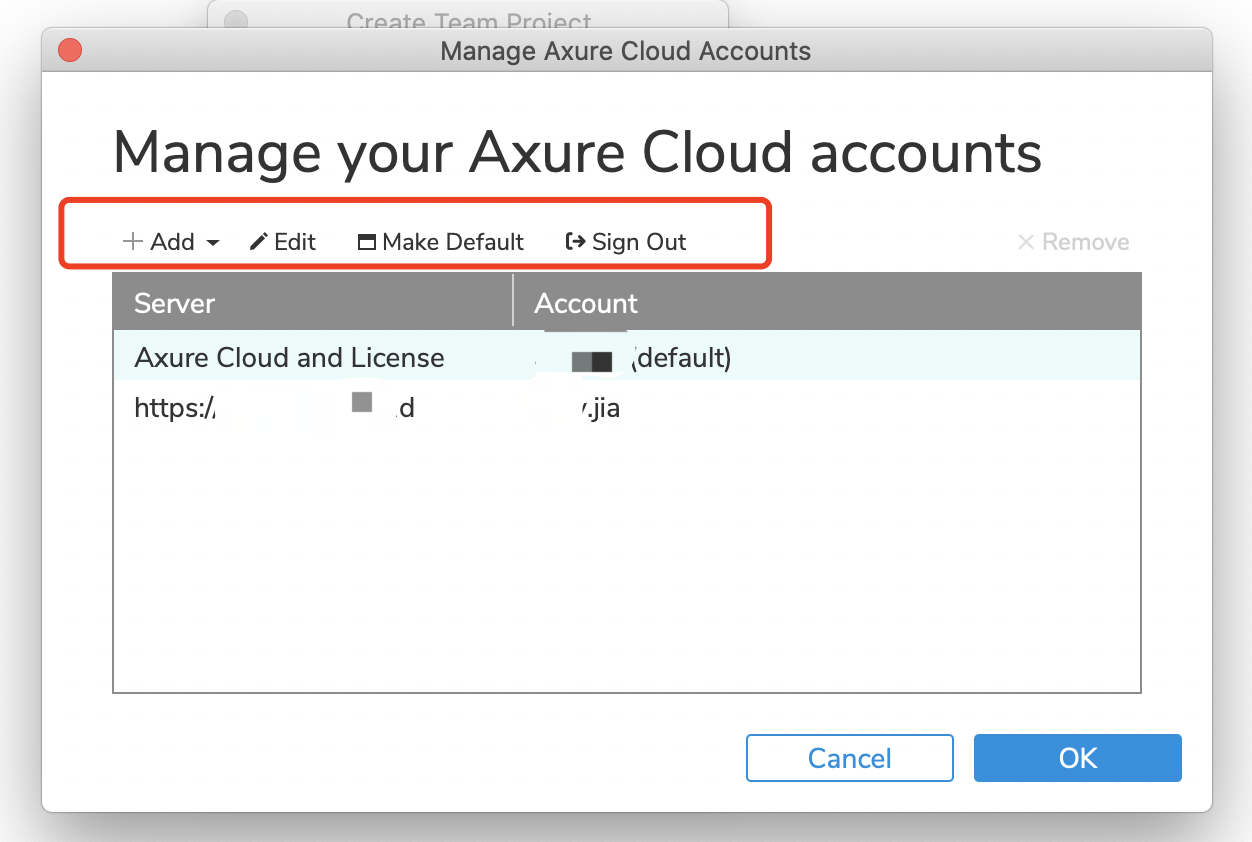The image size is (1252, 842).
Task: Confirm with the OK button
Action: tap(1077, 758)
